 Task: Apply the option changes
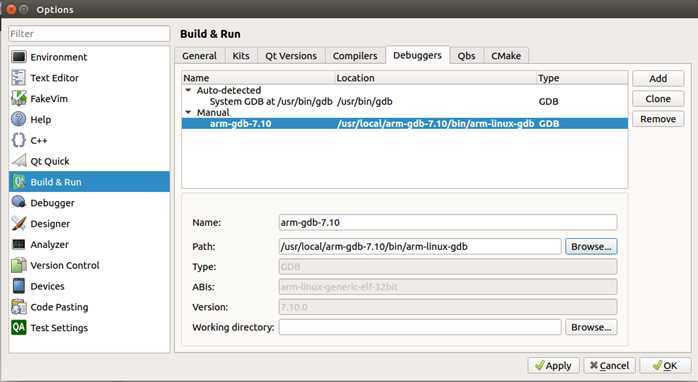point(553,366)
